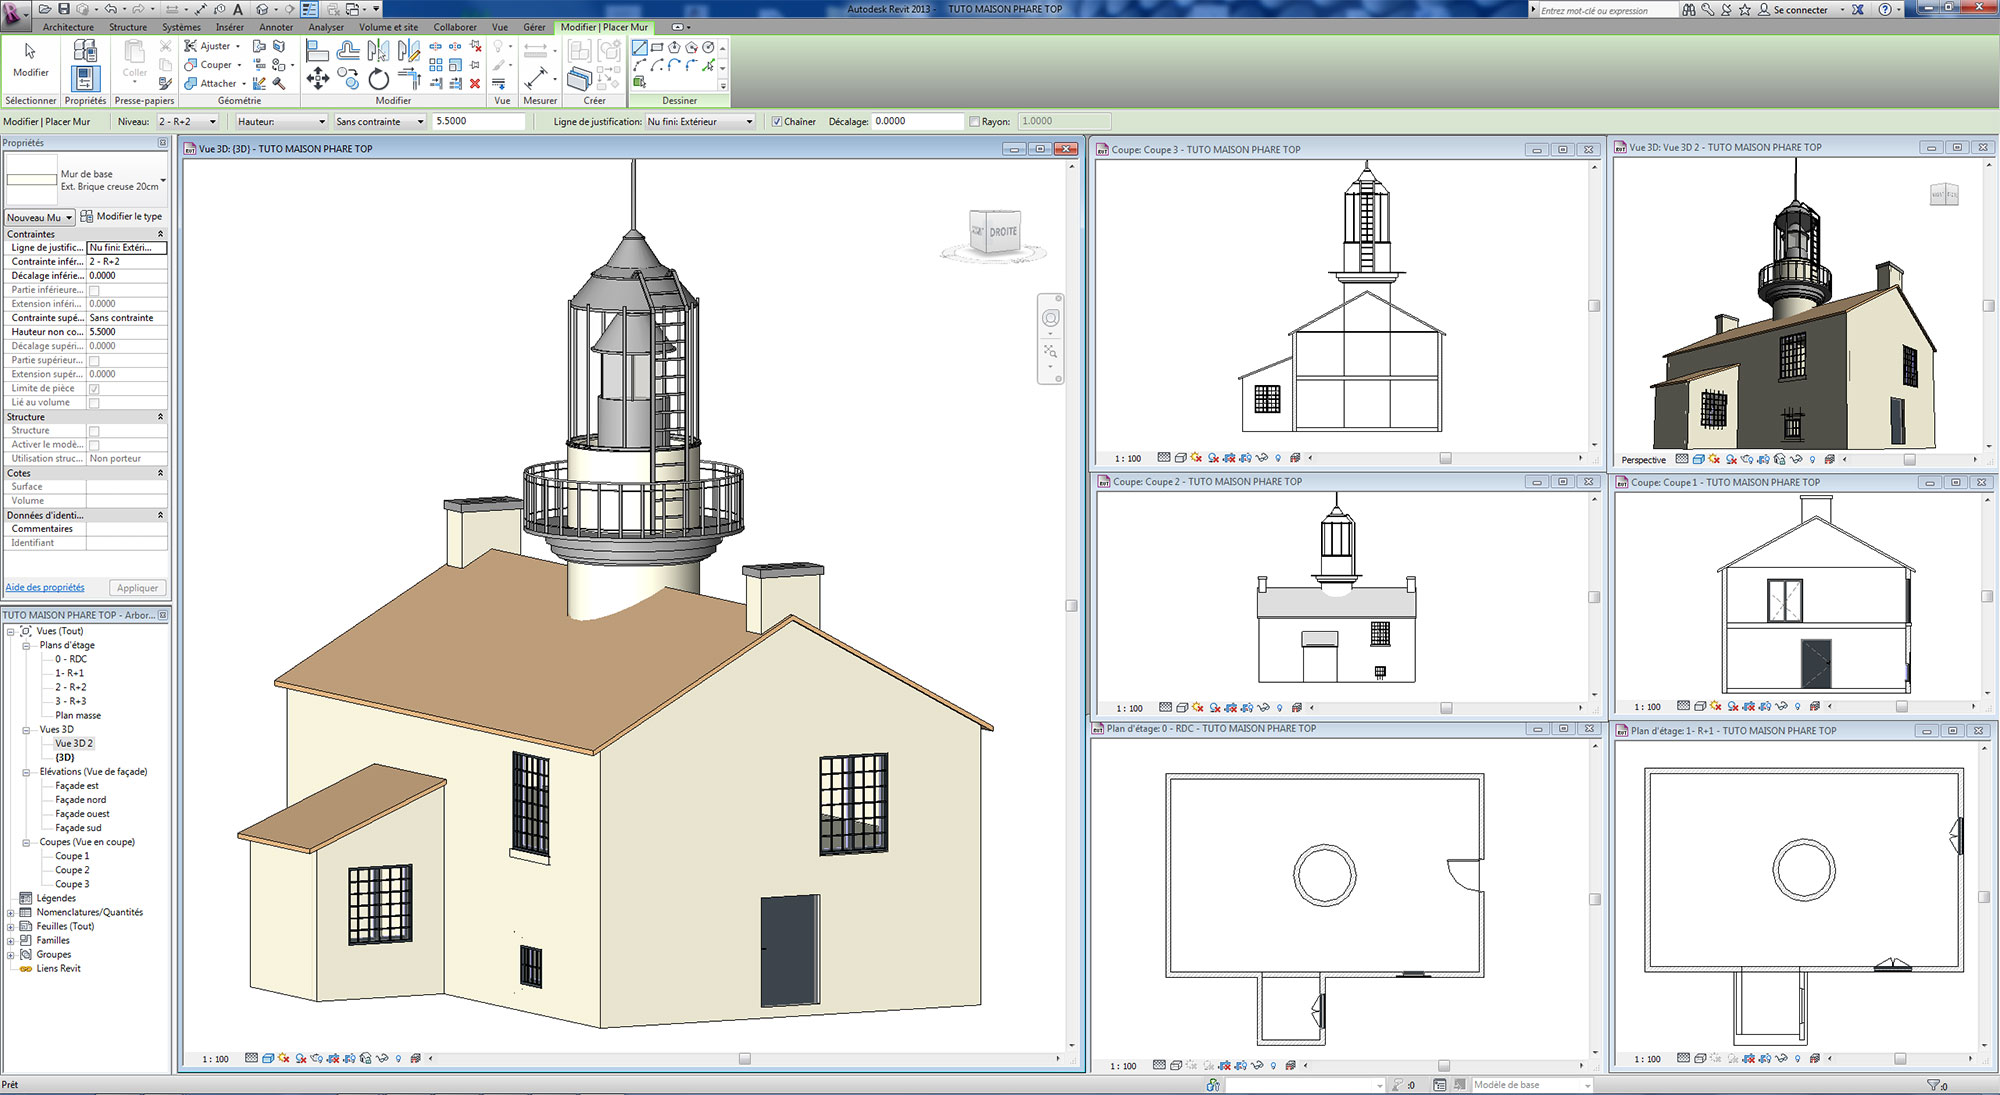Image resolution: width=2000 pixels, height=1095 pixels.
Task: Choose the Line draw tool
Action: (640, 47)
